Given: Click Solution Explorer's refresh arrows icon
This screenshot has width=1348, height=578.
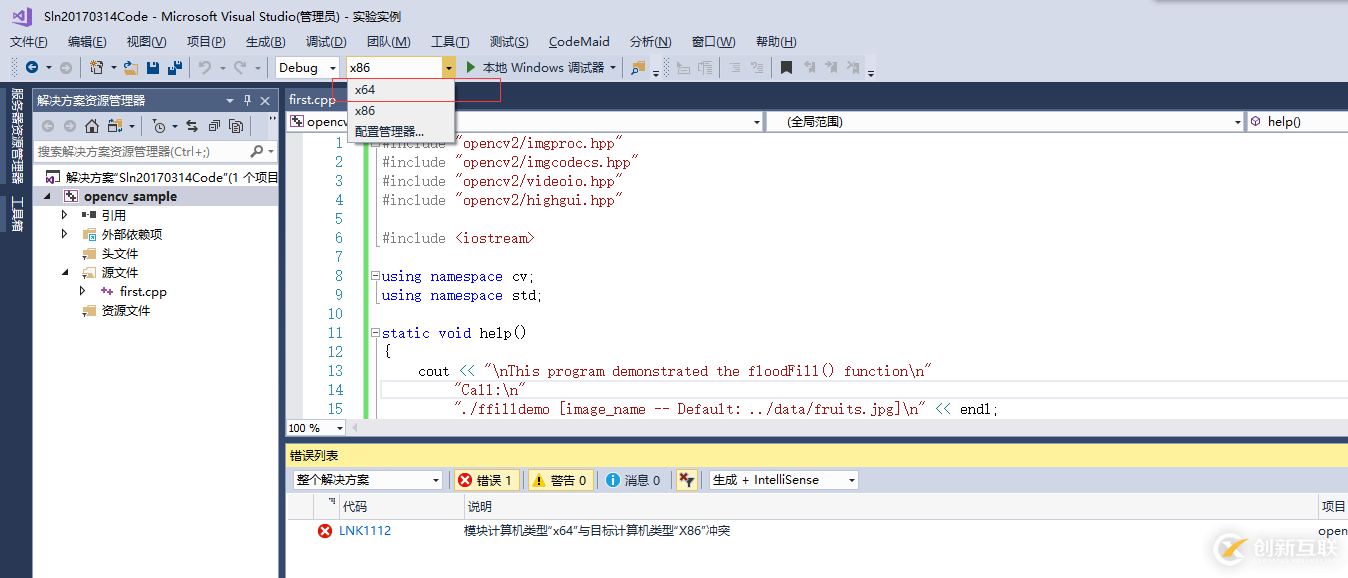Looking at the screenshot, I should [x=191, y=126].
